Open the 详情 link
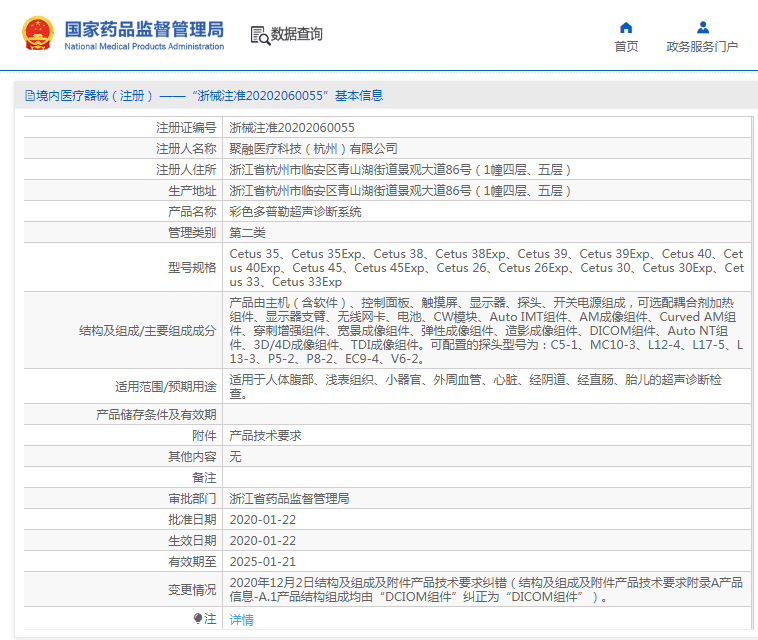 (242, 620)
